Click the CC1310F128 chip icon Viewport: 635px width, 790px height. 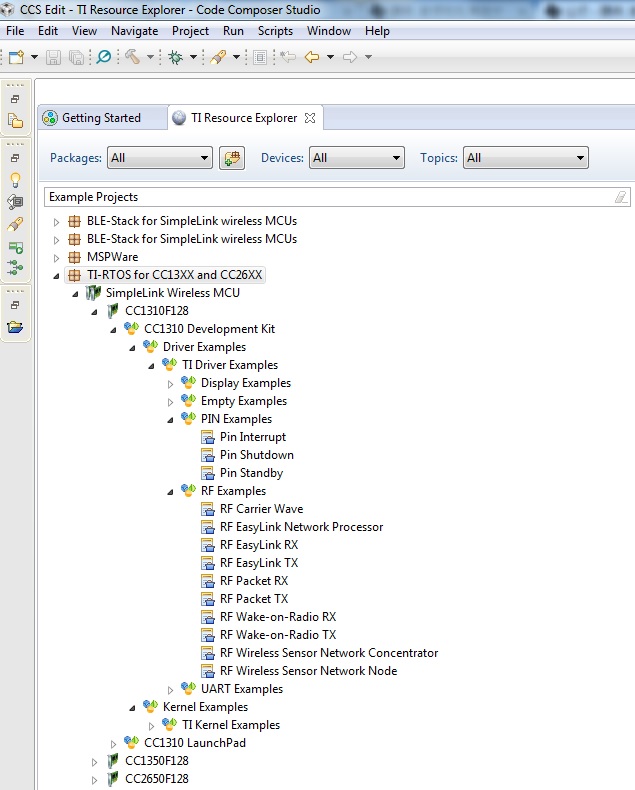tap(113, 311)
